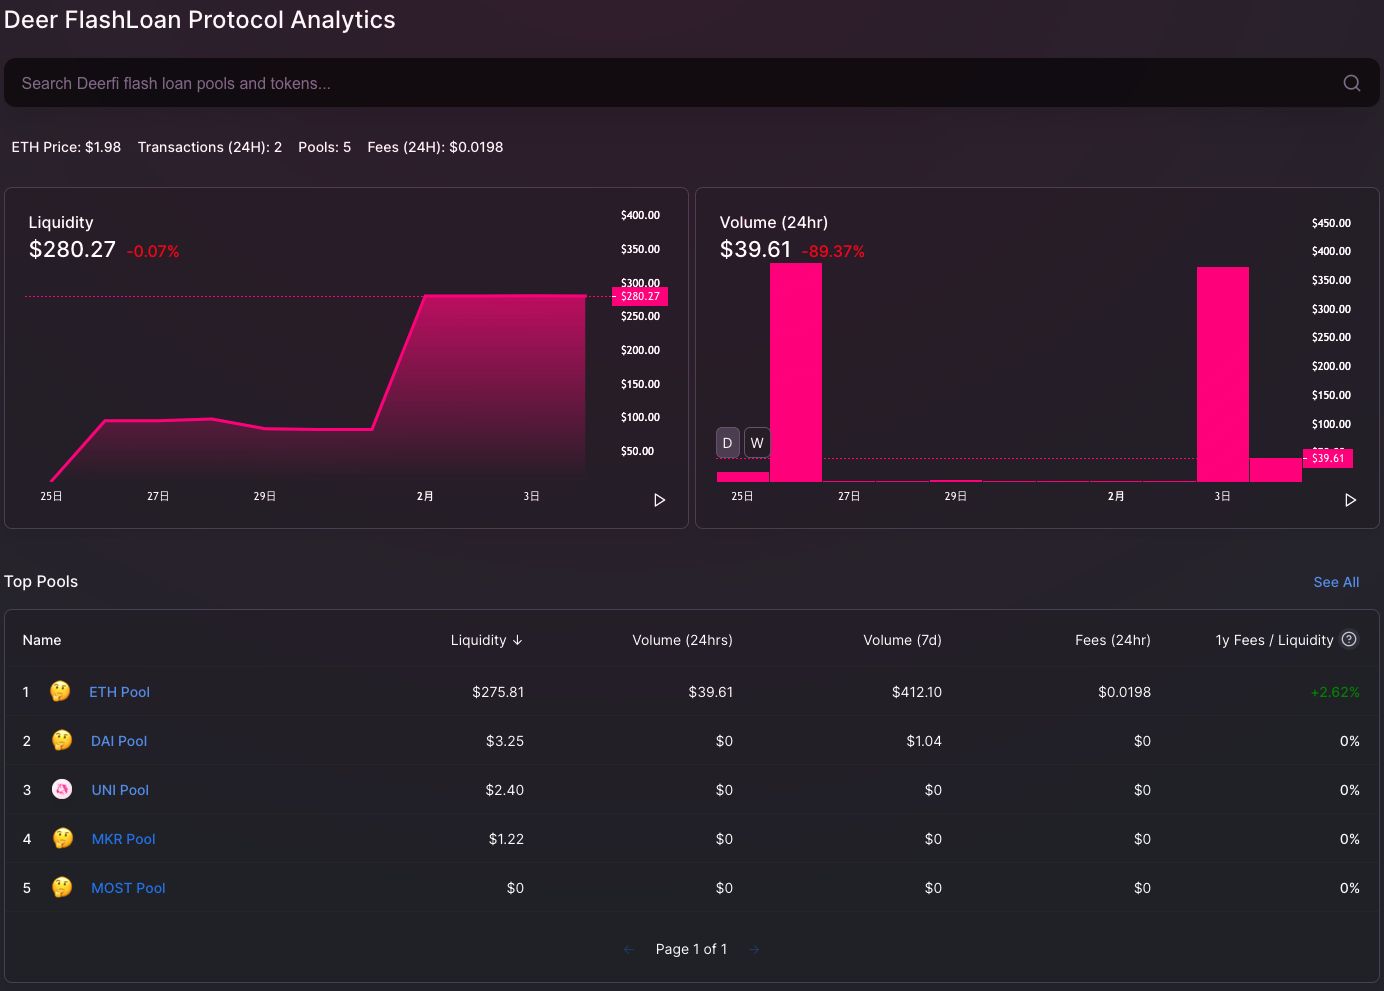
Task: Click the UNI Pool unicorn icon
Action: (62, 789)
